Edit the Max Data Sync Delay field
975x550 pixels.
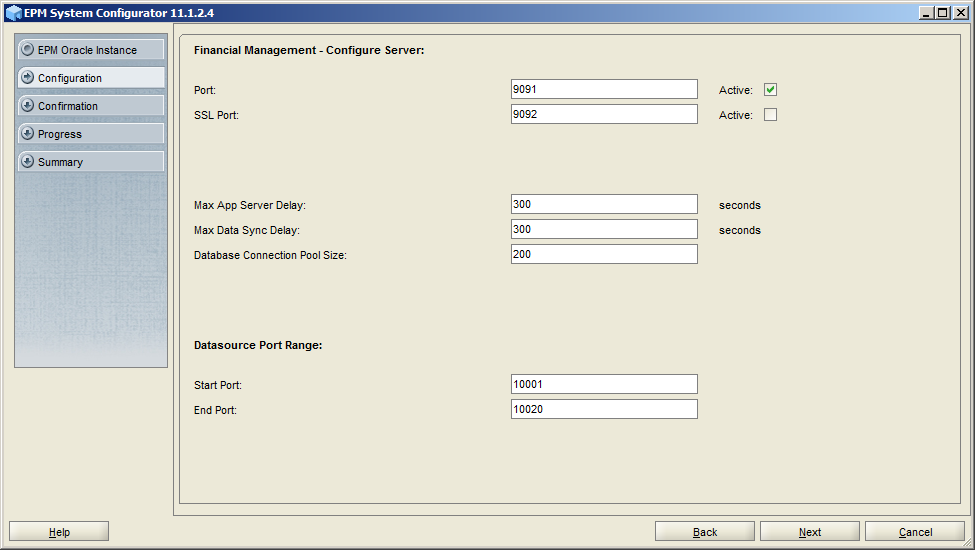(x=604, y=229)
